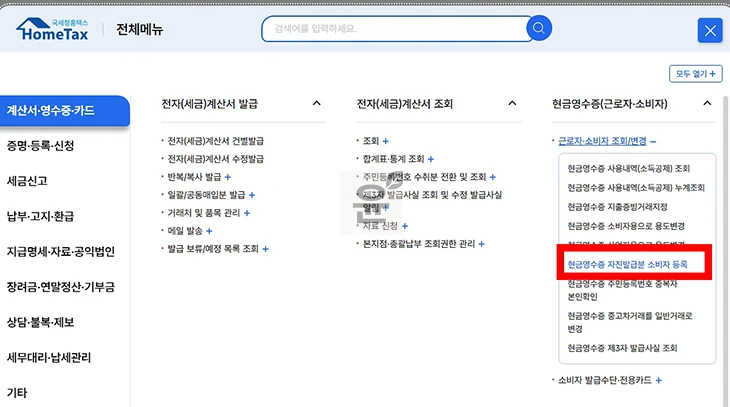Open 현금영수증 중고차거래를 일반거래로 변경
This screenshot has width=730, height=407.
(629, 322)
